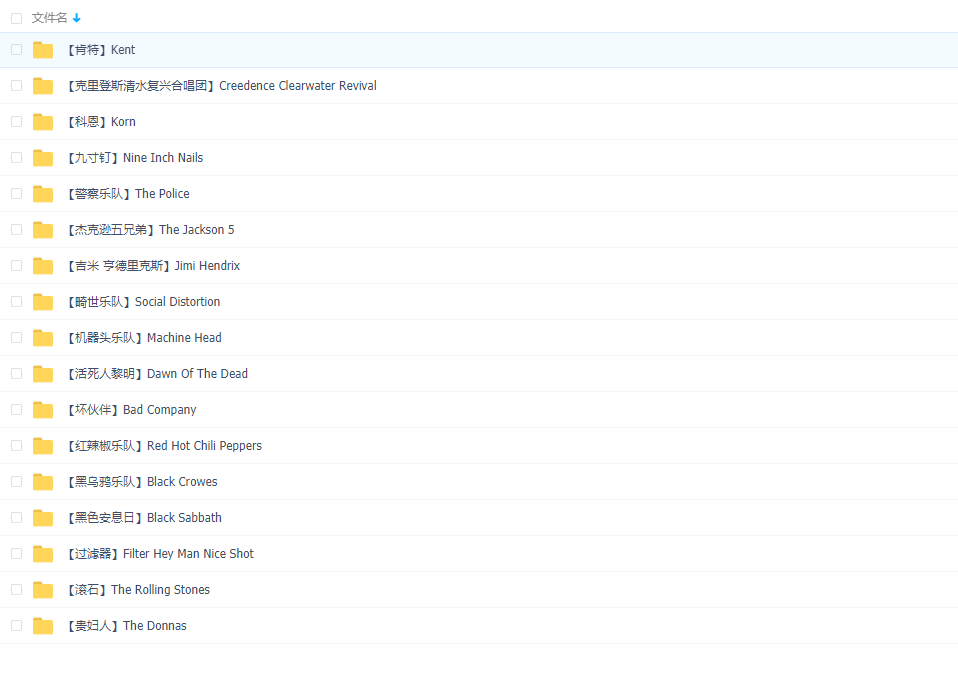Click the Jimi Hendrix folder icon

pyautogui.click(x=43, y=266)
